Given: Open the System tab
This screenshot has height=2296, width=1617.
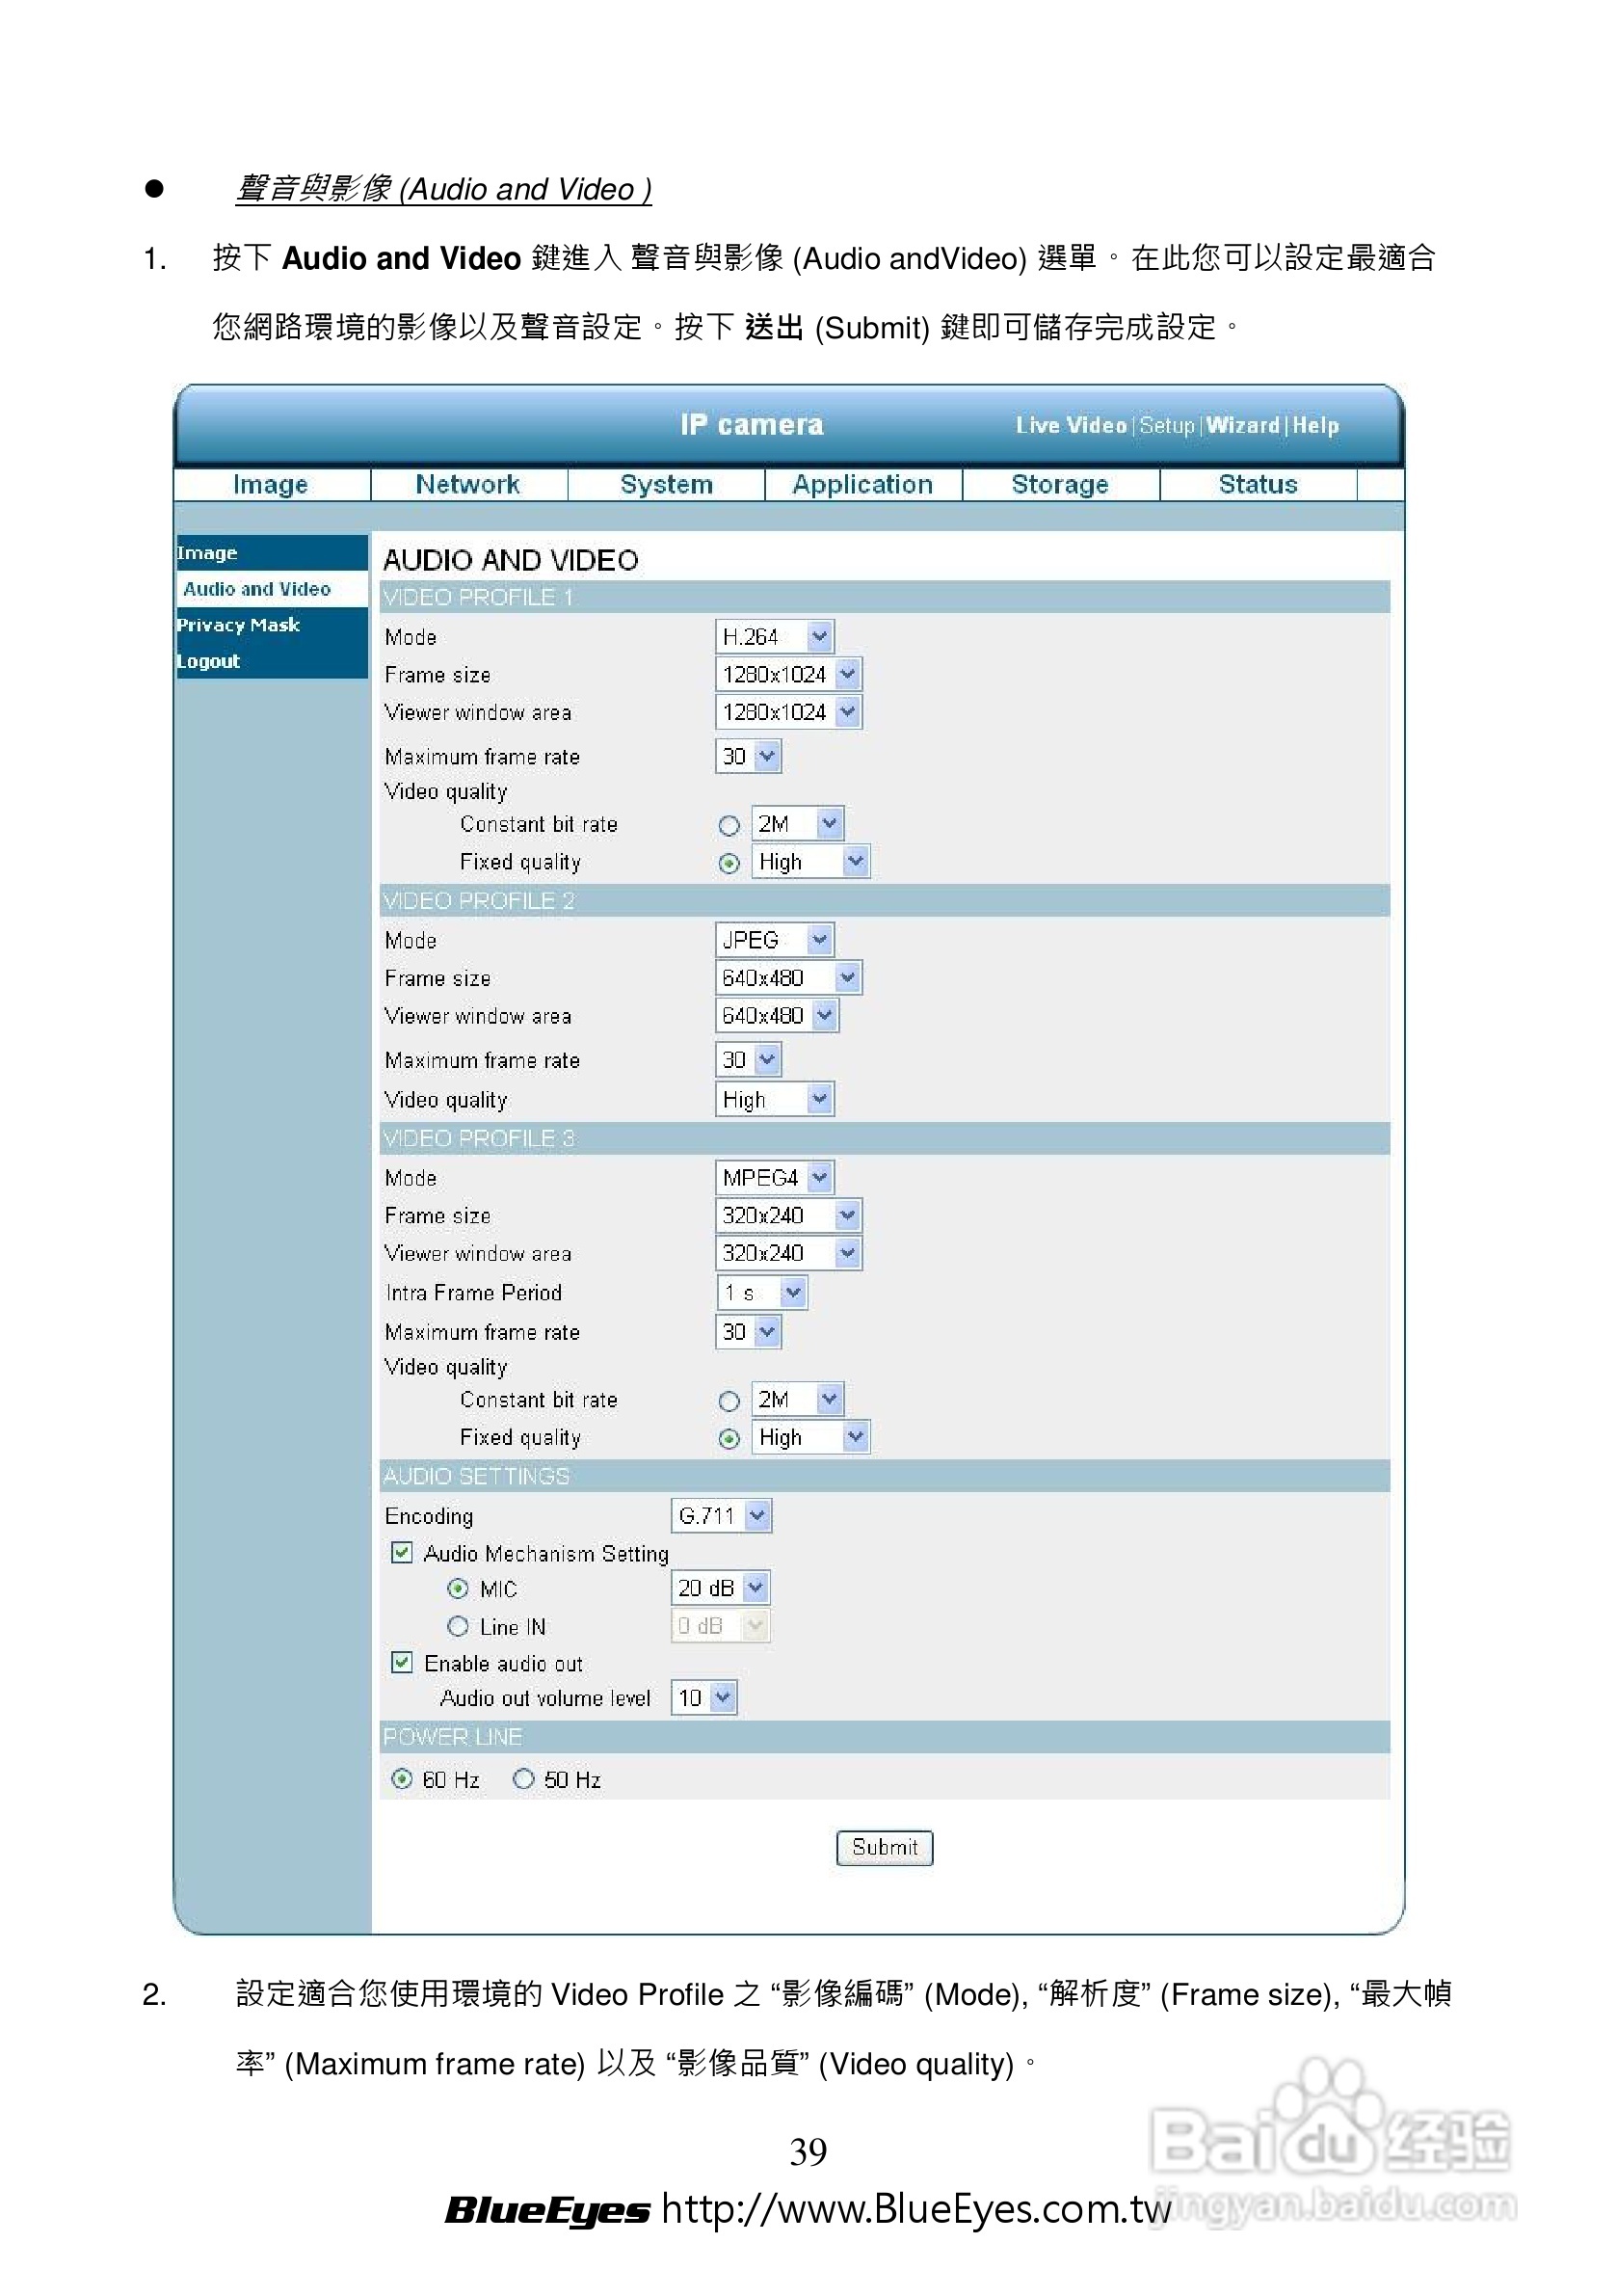Looking at the screenshot, I should pos(666,484).
